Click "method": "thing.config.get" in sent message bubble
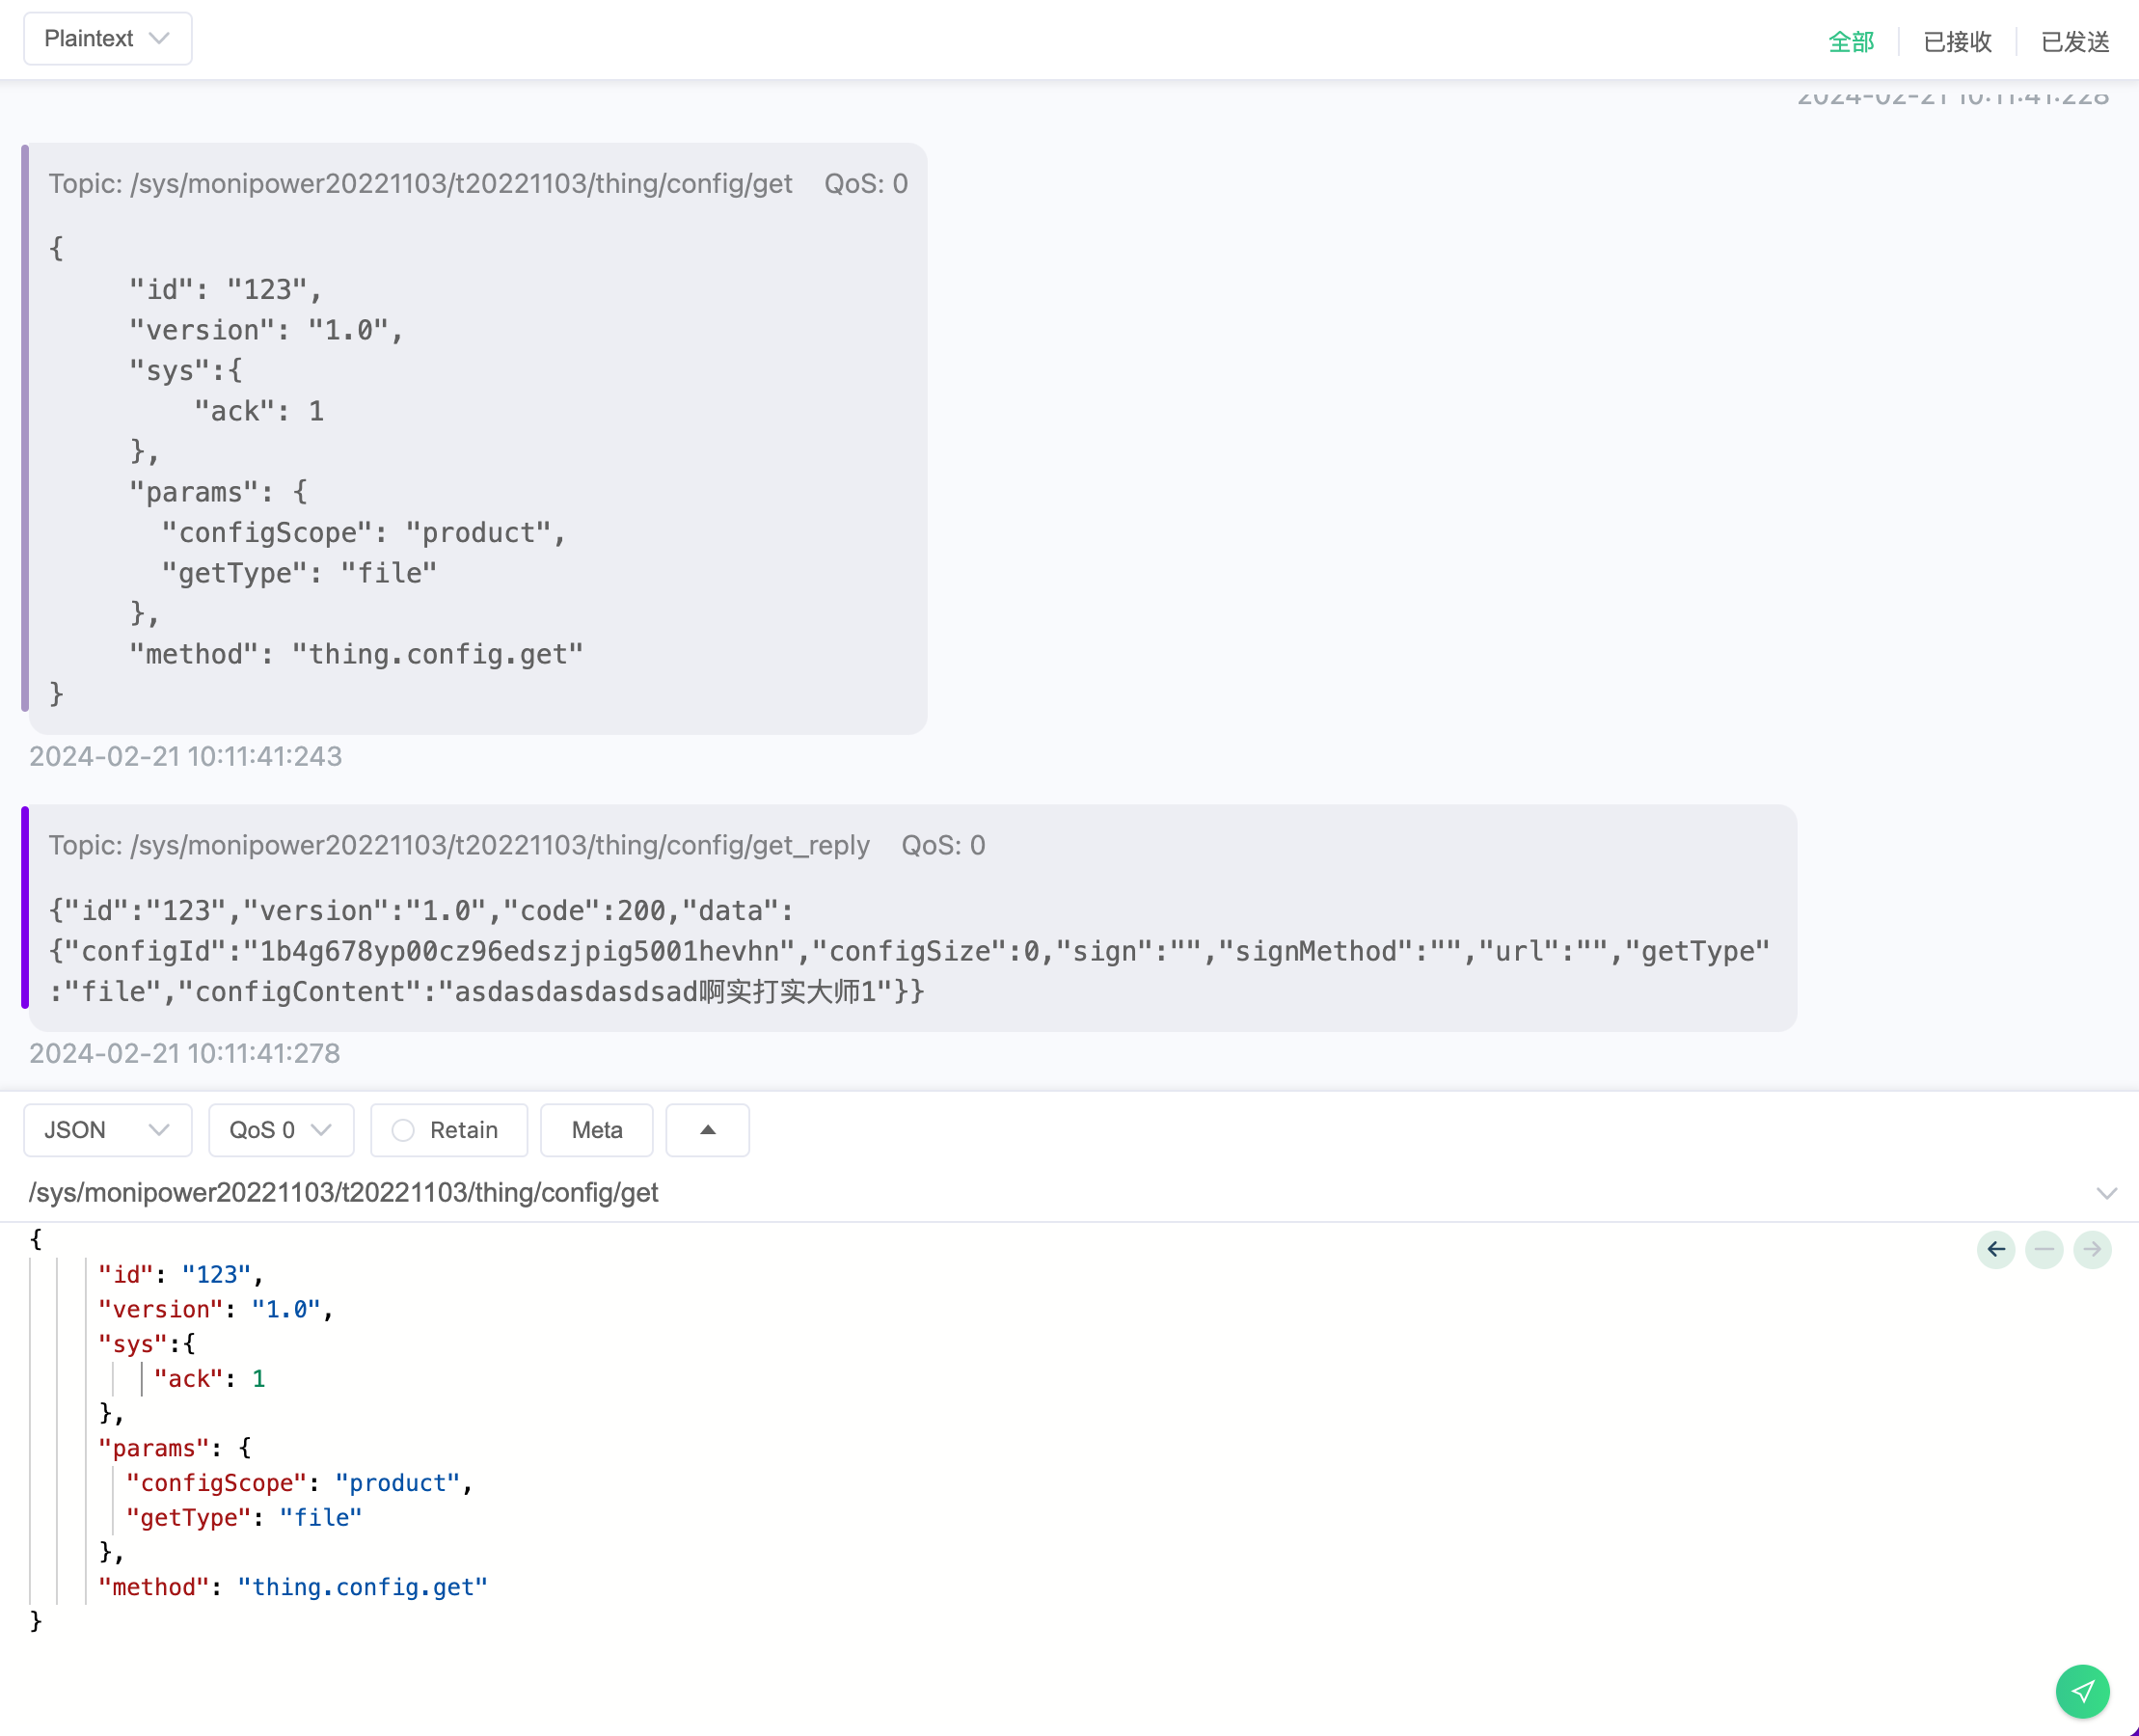2139x1736 pixels. point(356,654)
